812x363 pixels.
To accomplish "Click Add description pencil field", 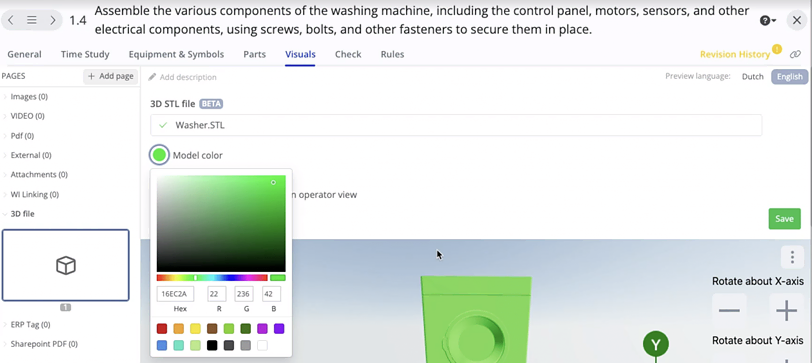I will point(182,77).
